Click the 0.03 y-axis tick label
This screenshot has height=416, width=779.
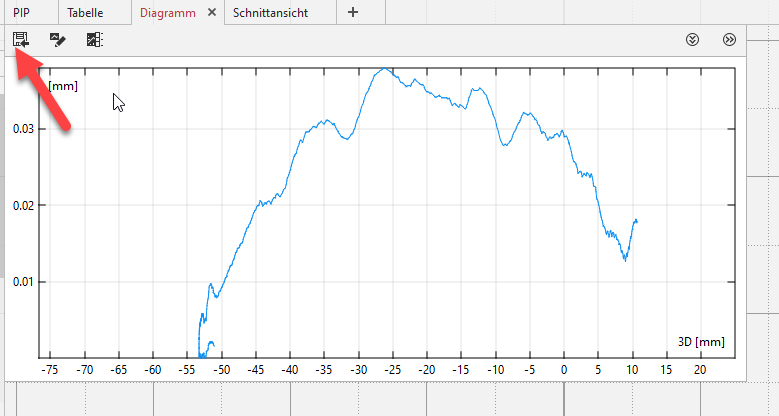(22, 129)
